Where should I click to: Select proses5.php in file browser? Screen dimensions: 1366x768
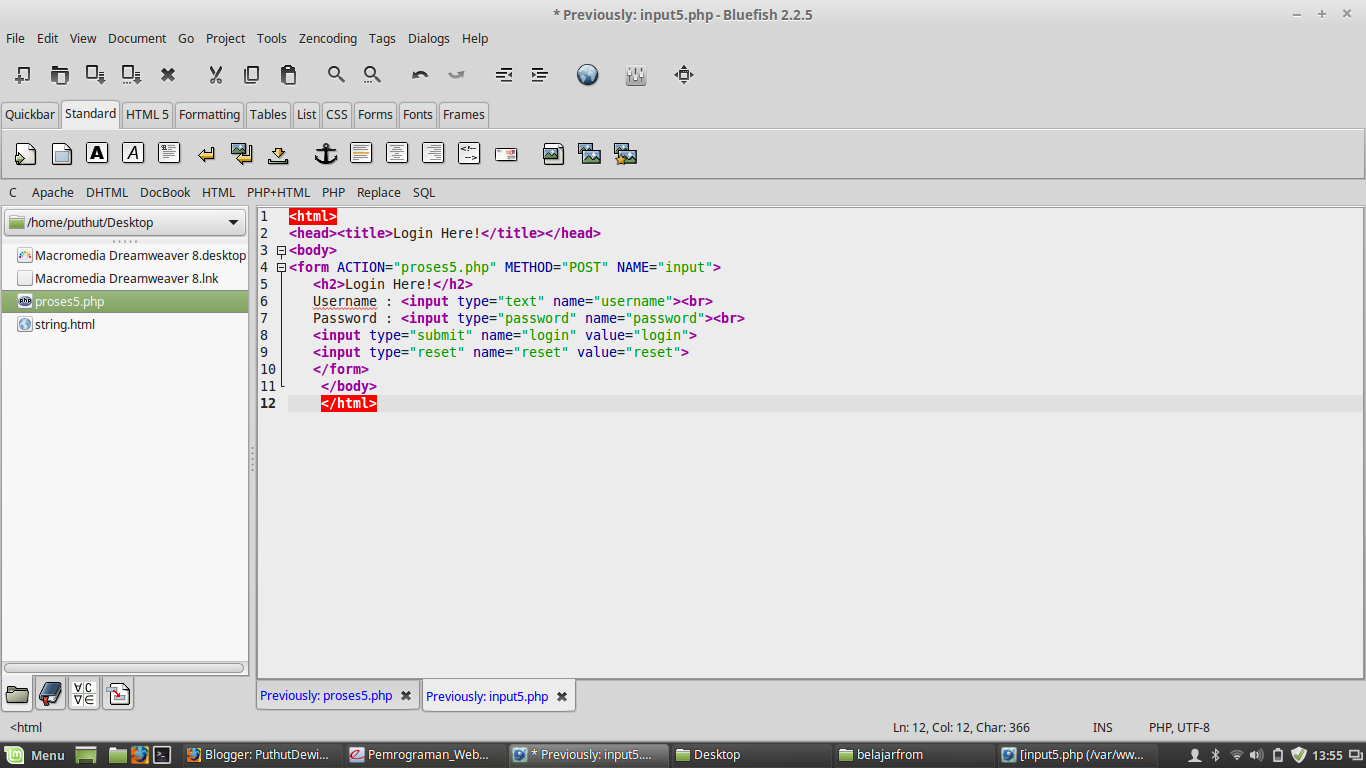(125, 301)
